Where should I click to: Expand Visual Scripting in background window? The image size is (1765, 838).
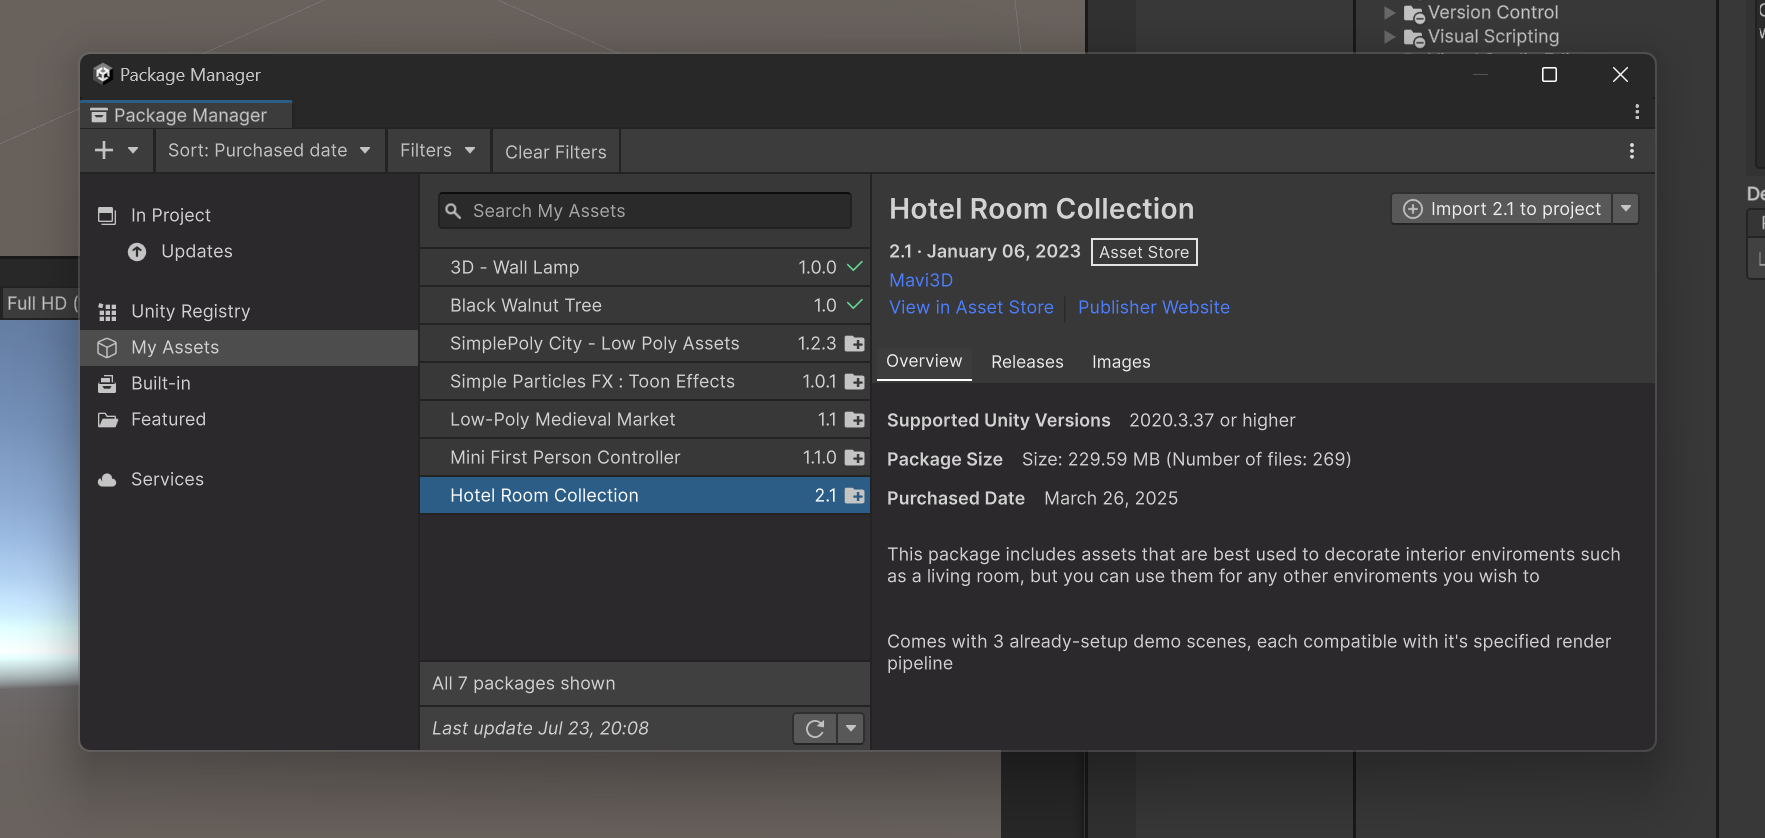point(1389,37)
